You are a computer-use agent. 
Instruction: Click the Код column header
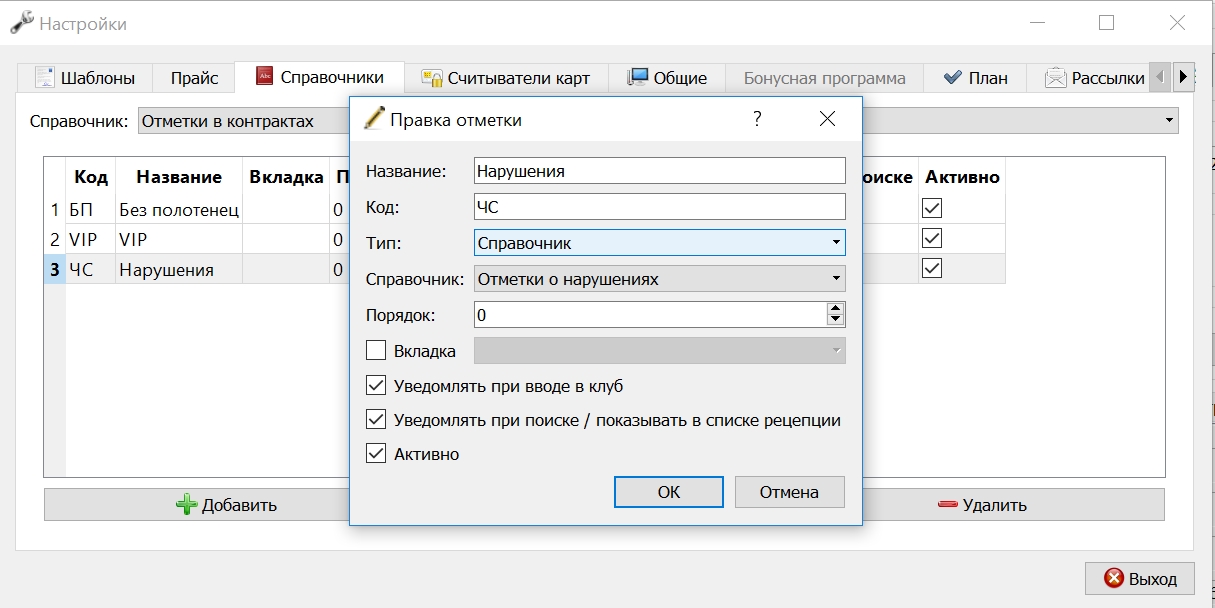(91, 177)
